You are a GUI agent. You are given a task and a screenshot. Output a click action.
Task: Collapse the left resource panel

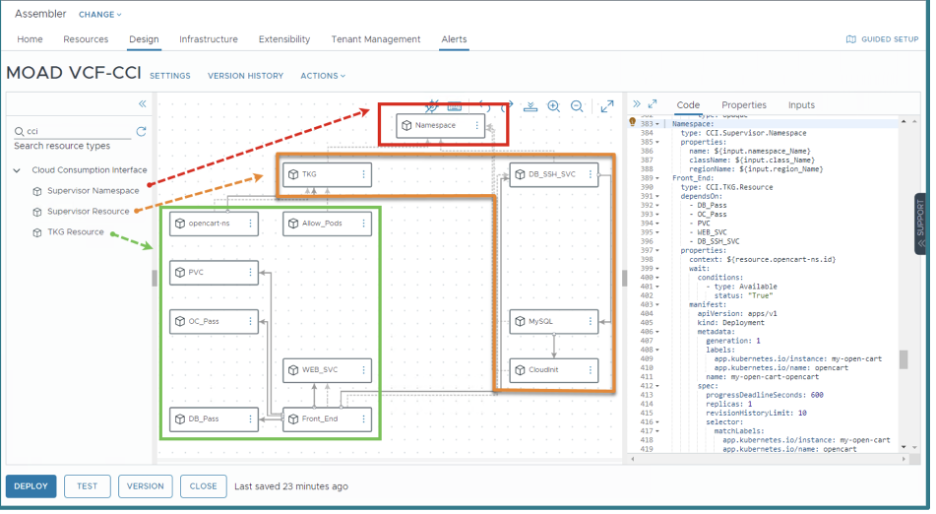pos(142,104)
